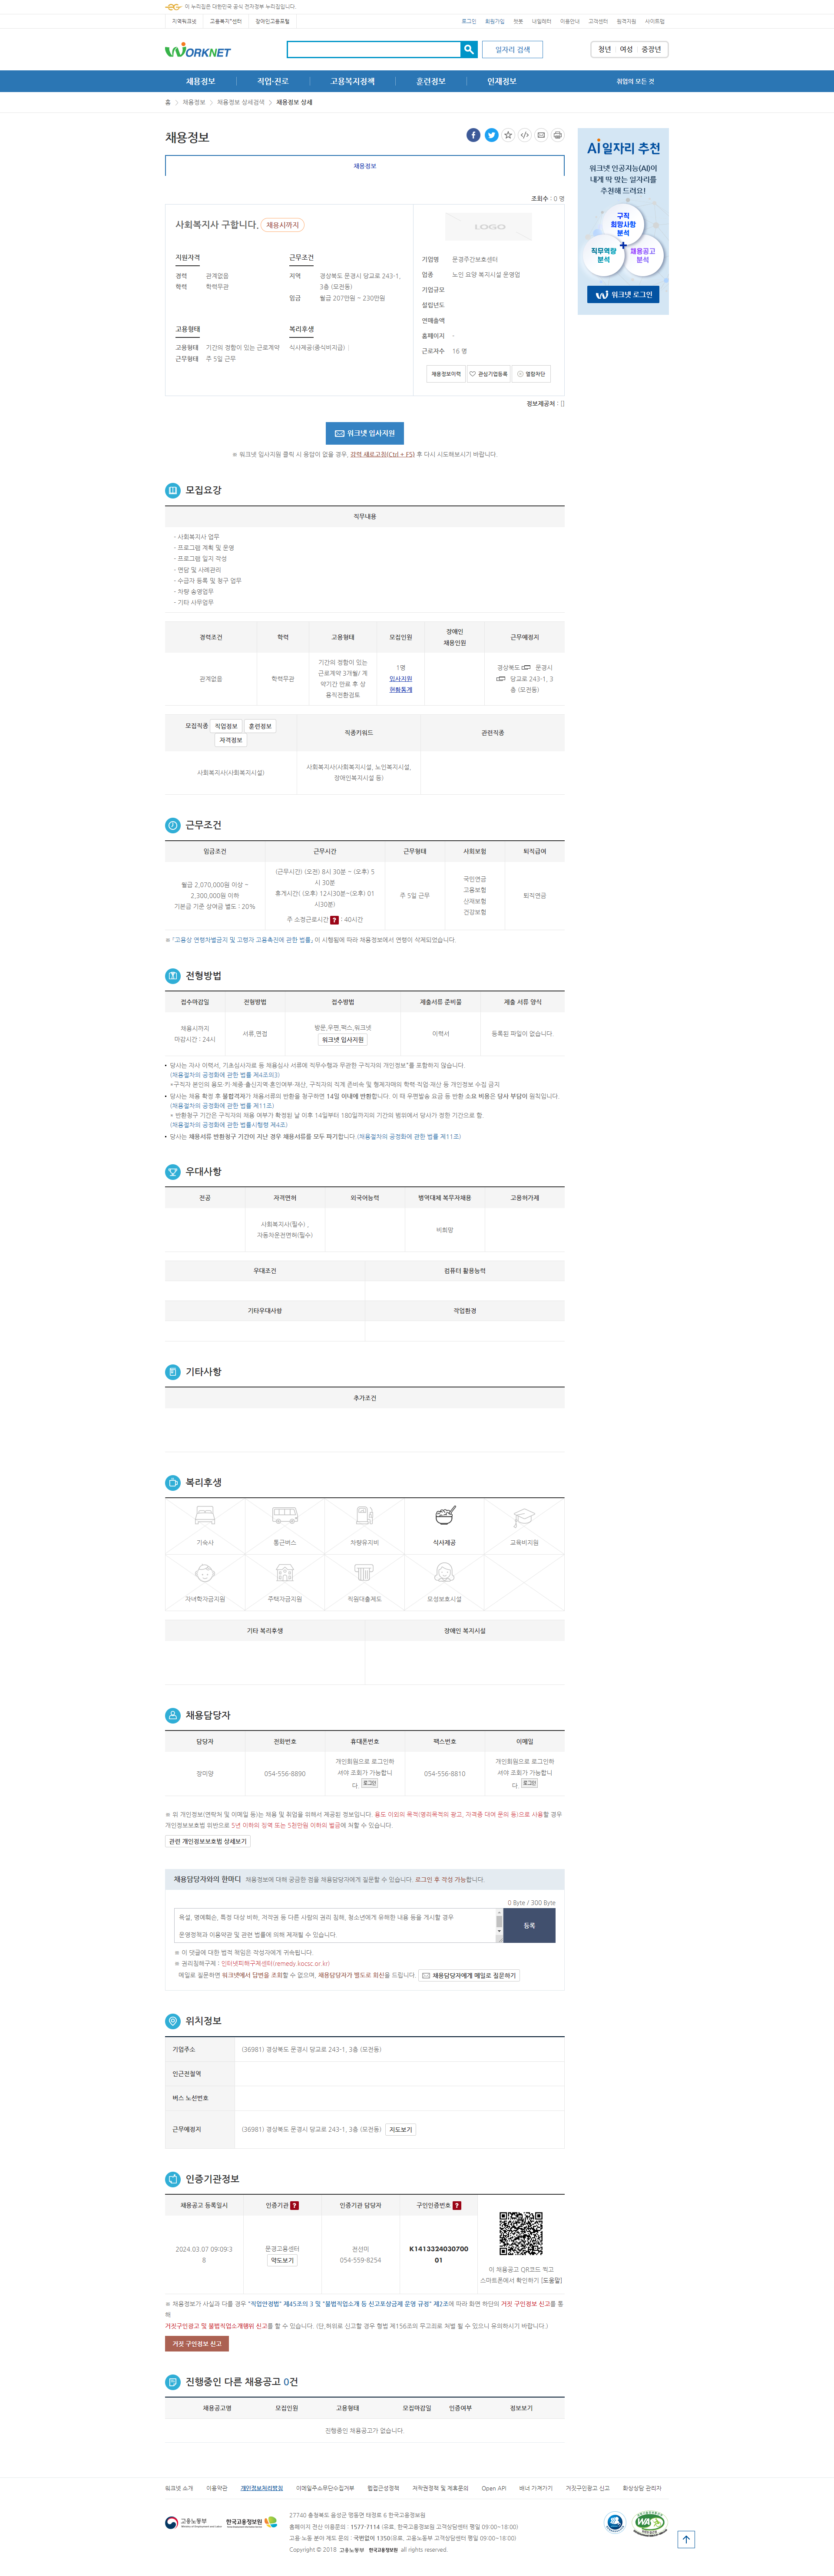Image resolution: width=834 pixels, height=2576 pixels.
Task: Click the scroll-to-top arrow icon
Action: 686,2539
